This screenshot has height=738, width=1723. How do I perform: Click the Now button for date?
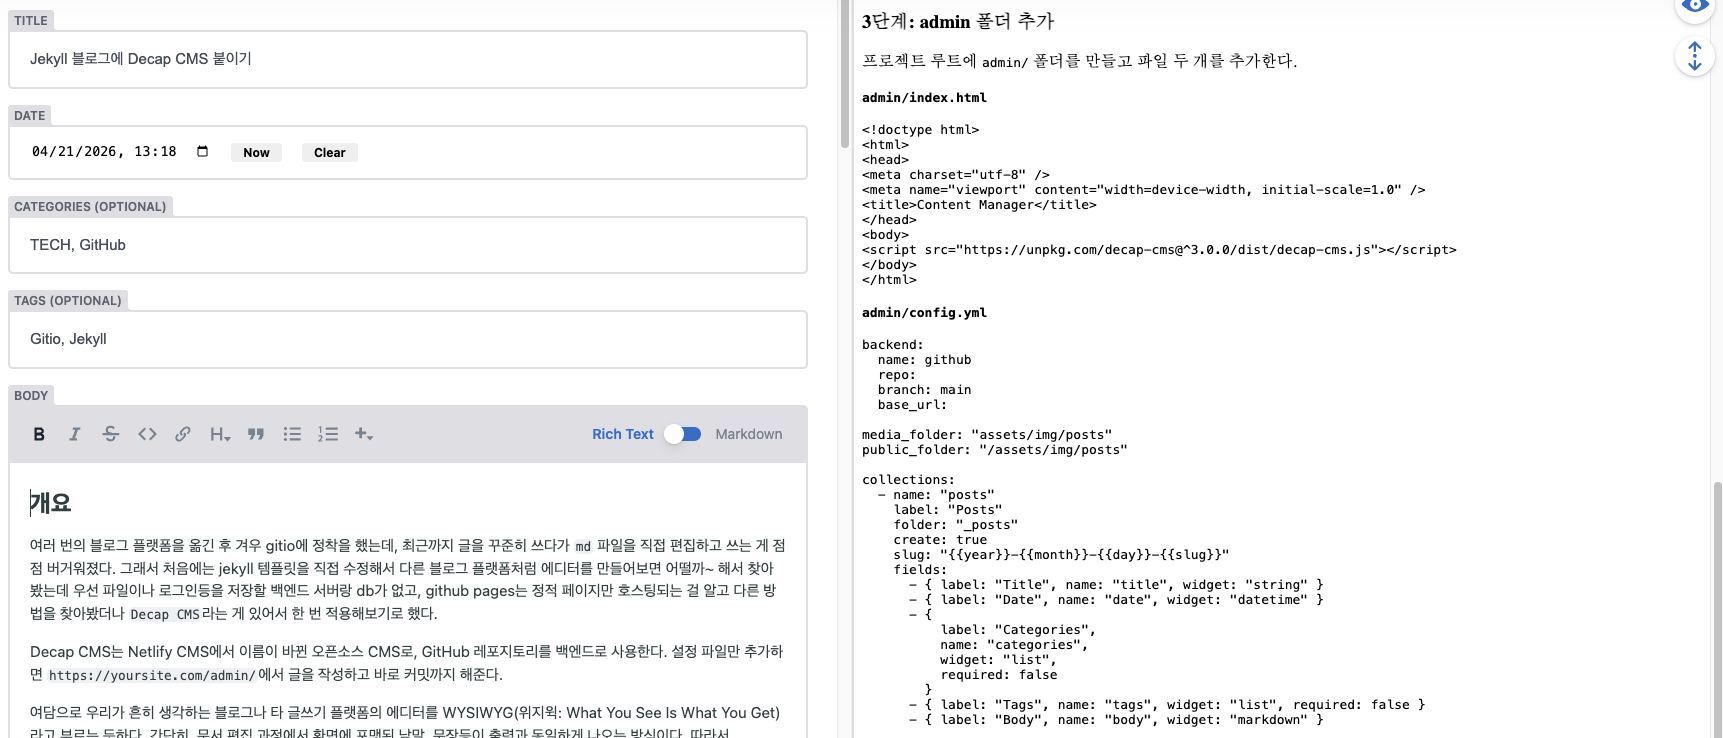tap(256, 153)
